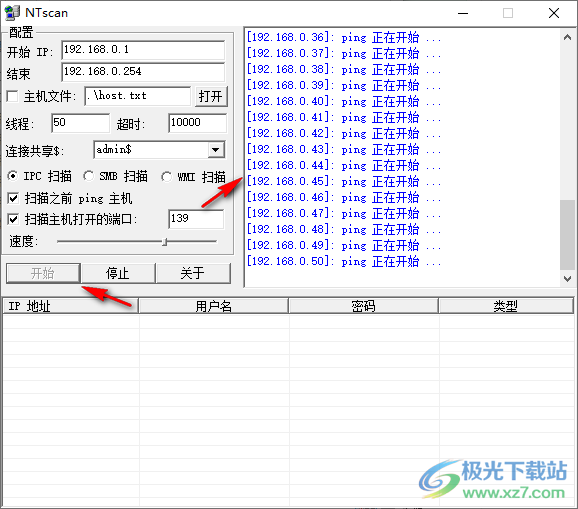578x509 pixels.
Task: Click the host.txt file path field
Action: click(x=137, y=96)
